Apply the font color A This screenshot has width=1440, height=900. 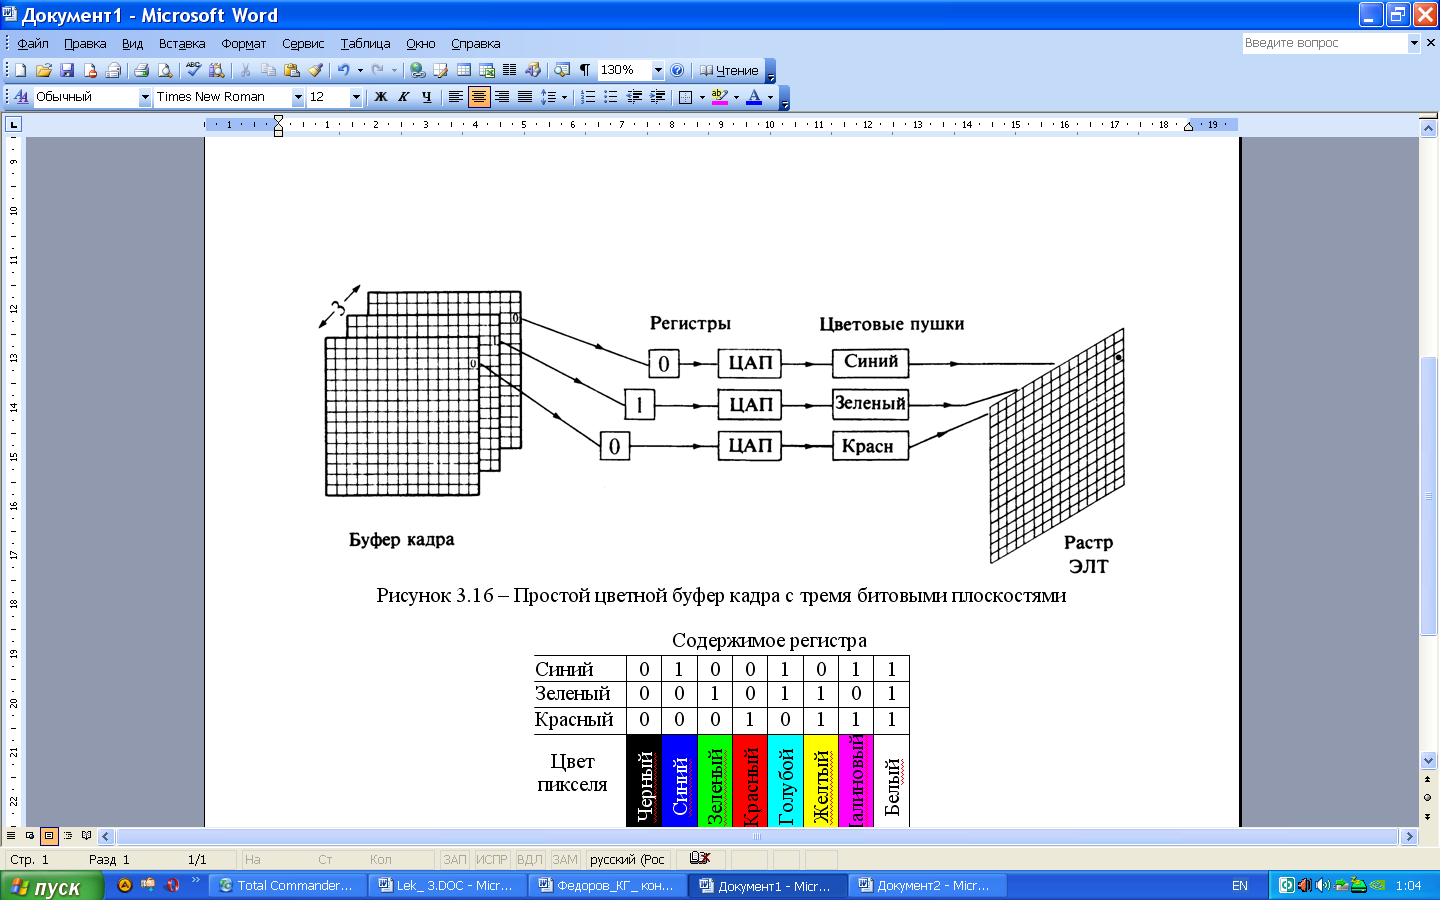click(x=754, y=97)
